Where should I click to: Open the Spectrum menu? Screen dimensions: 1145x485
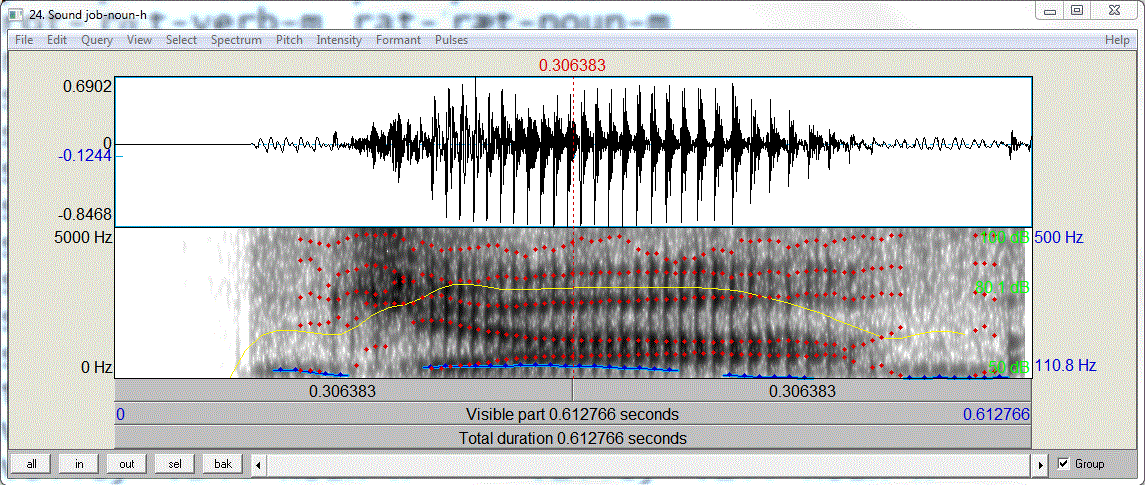pos(236,40)
